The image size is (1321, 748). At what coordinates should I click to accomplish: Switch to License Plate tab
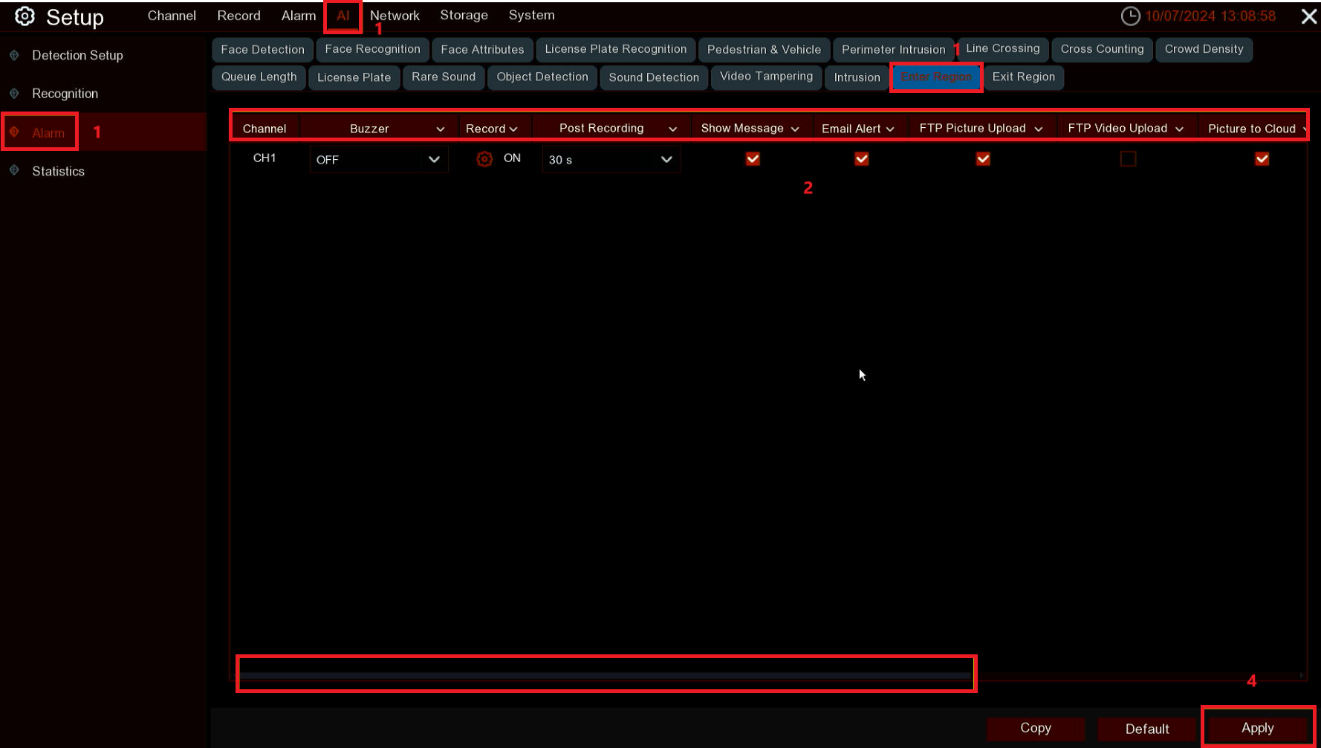(354, 77)
